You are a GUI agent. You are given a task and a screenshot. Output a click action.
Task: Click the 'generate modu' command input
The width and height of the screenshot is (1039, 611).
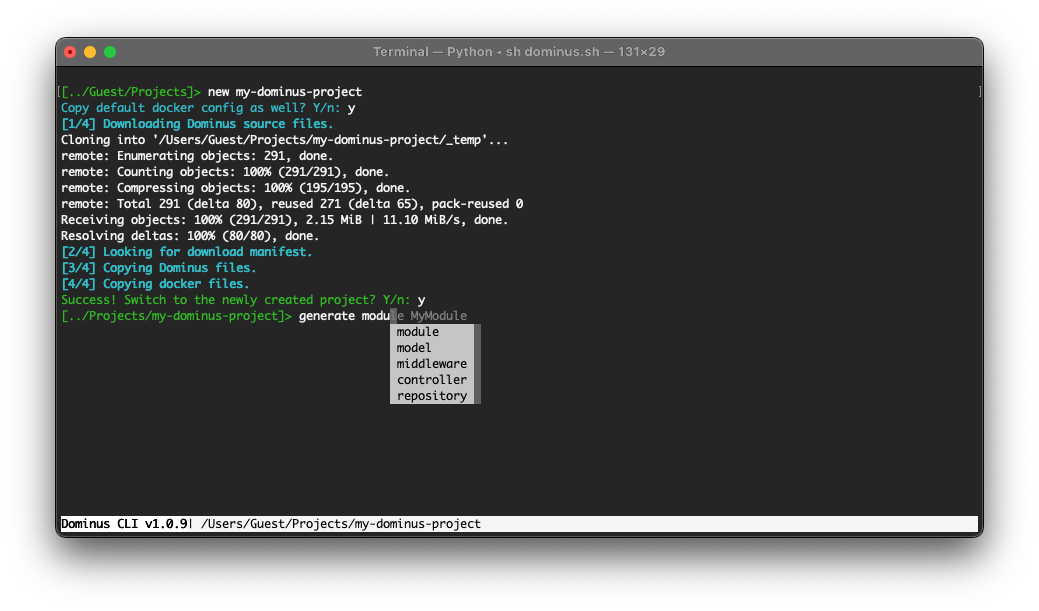(344, 316)
